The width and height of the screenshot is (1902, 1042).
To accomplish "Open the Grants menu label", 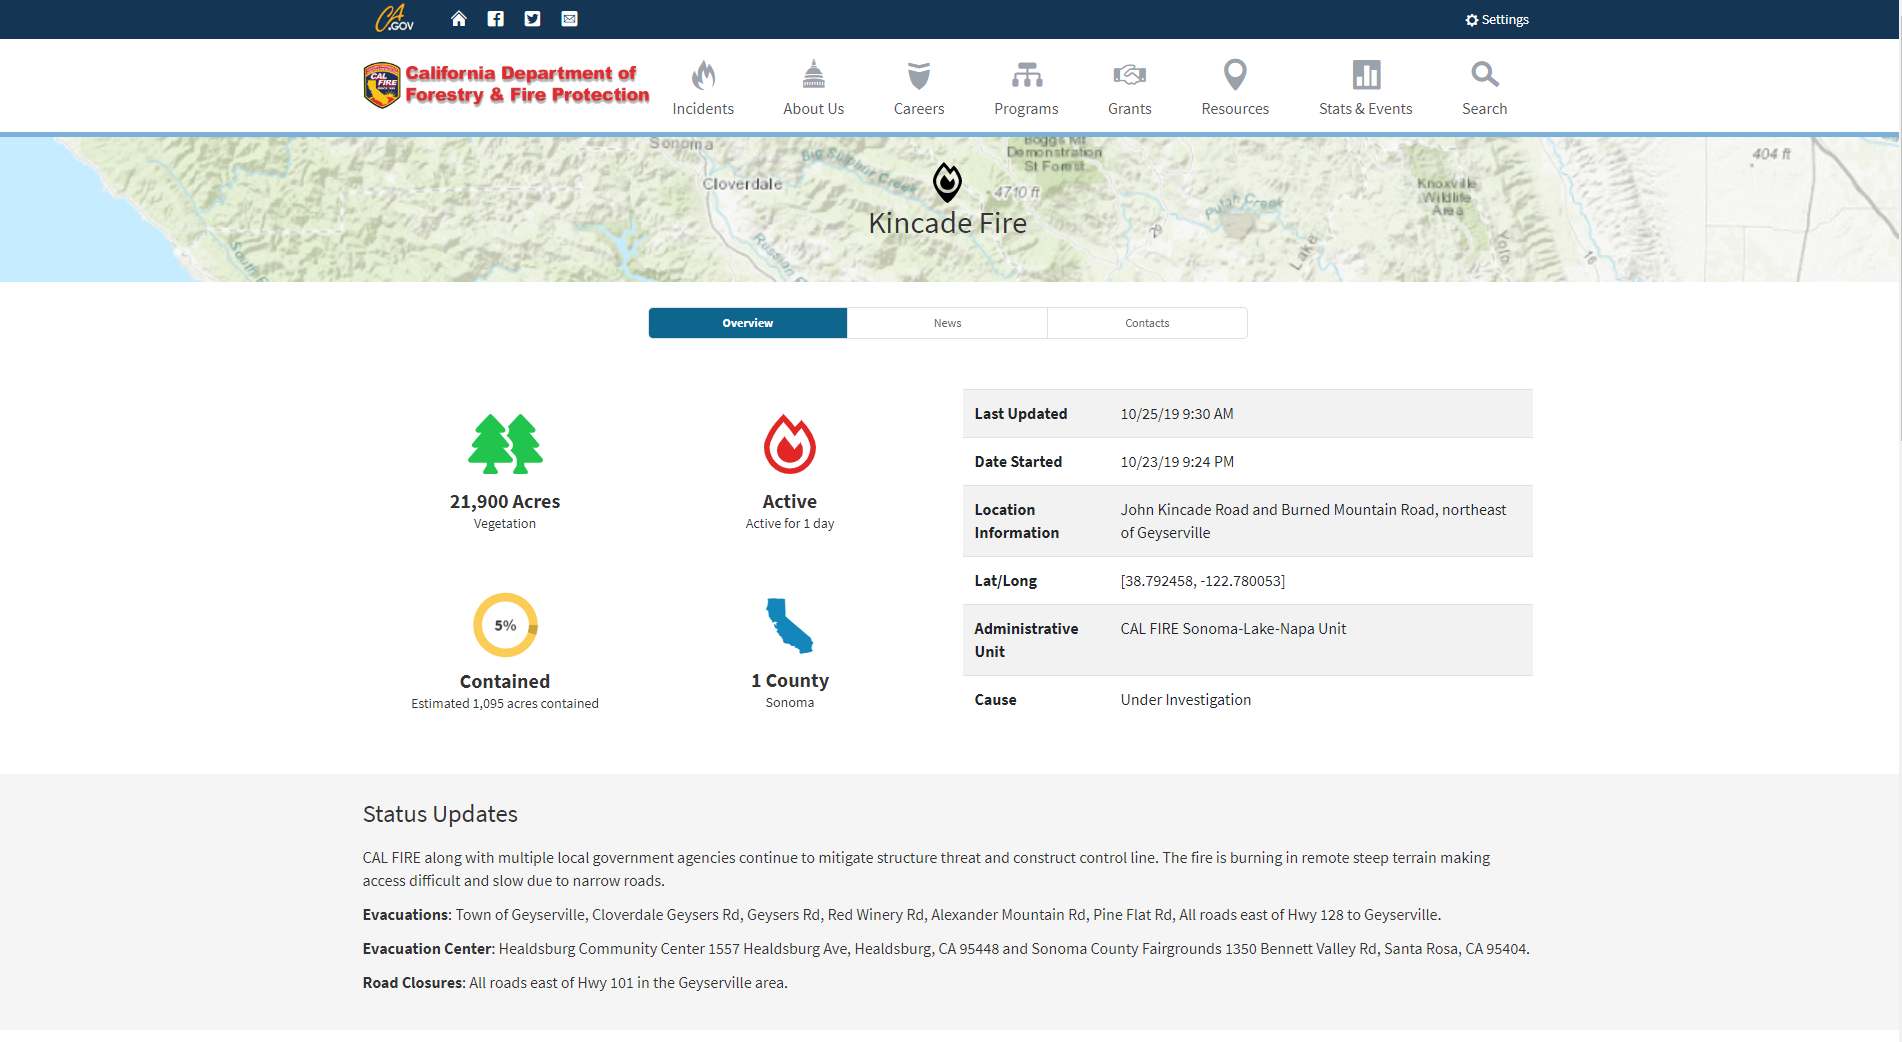I will [1130, 109].
